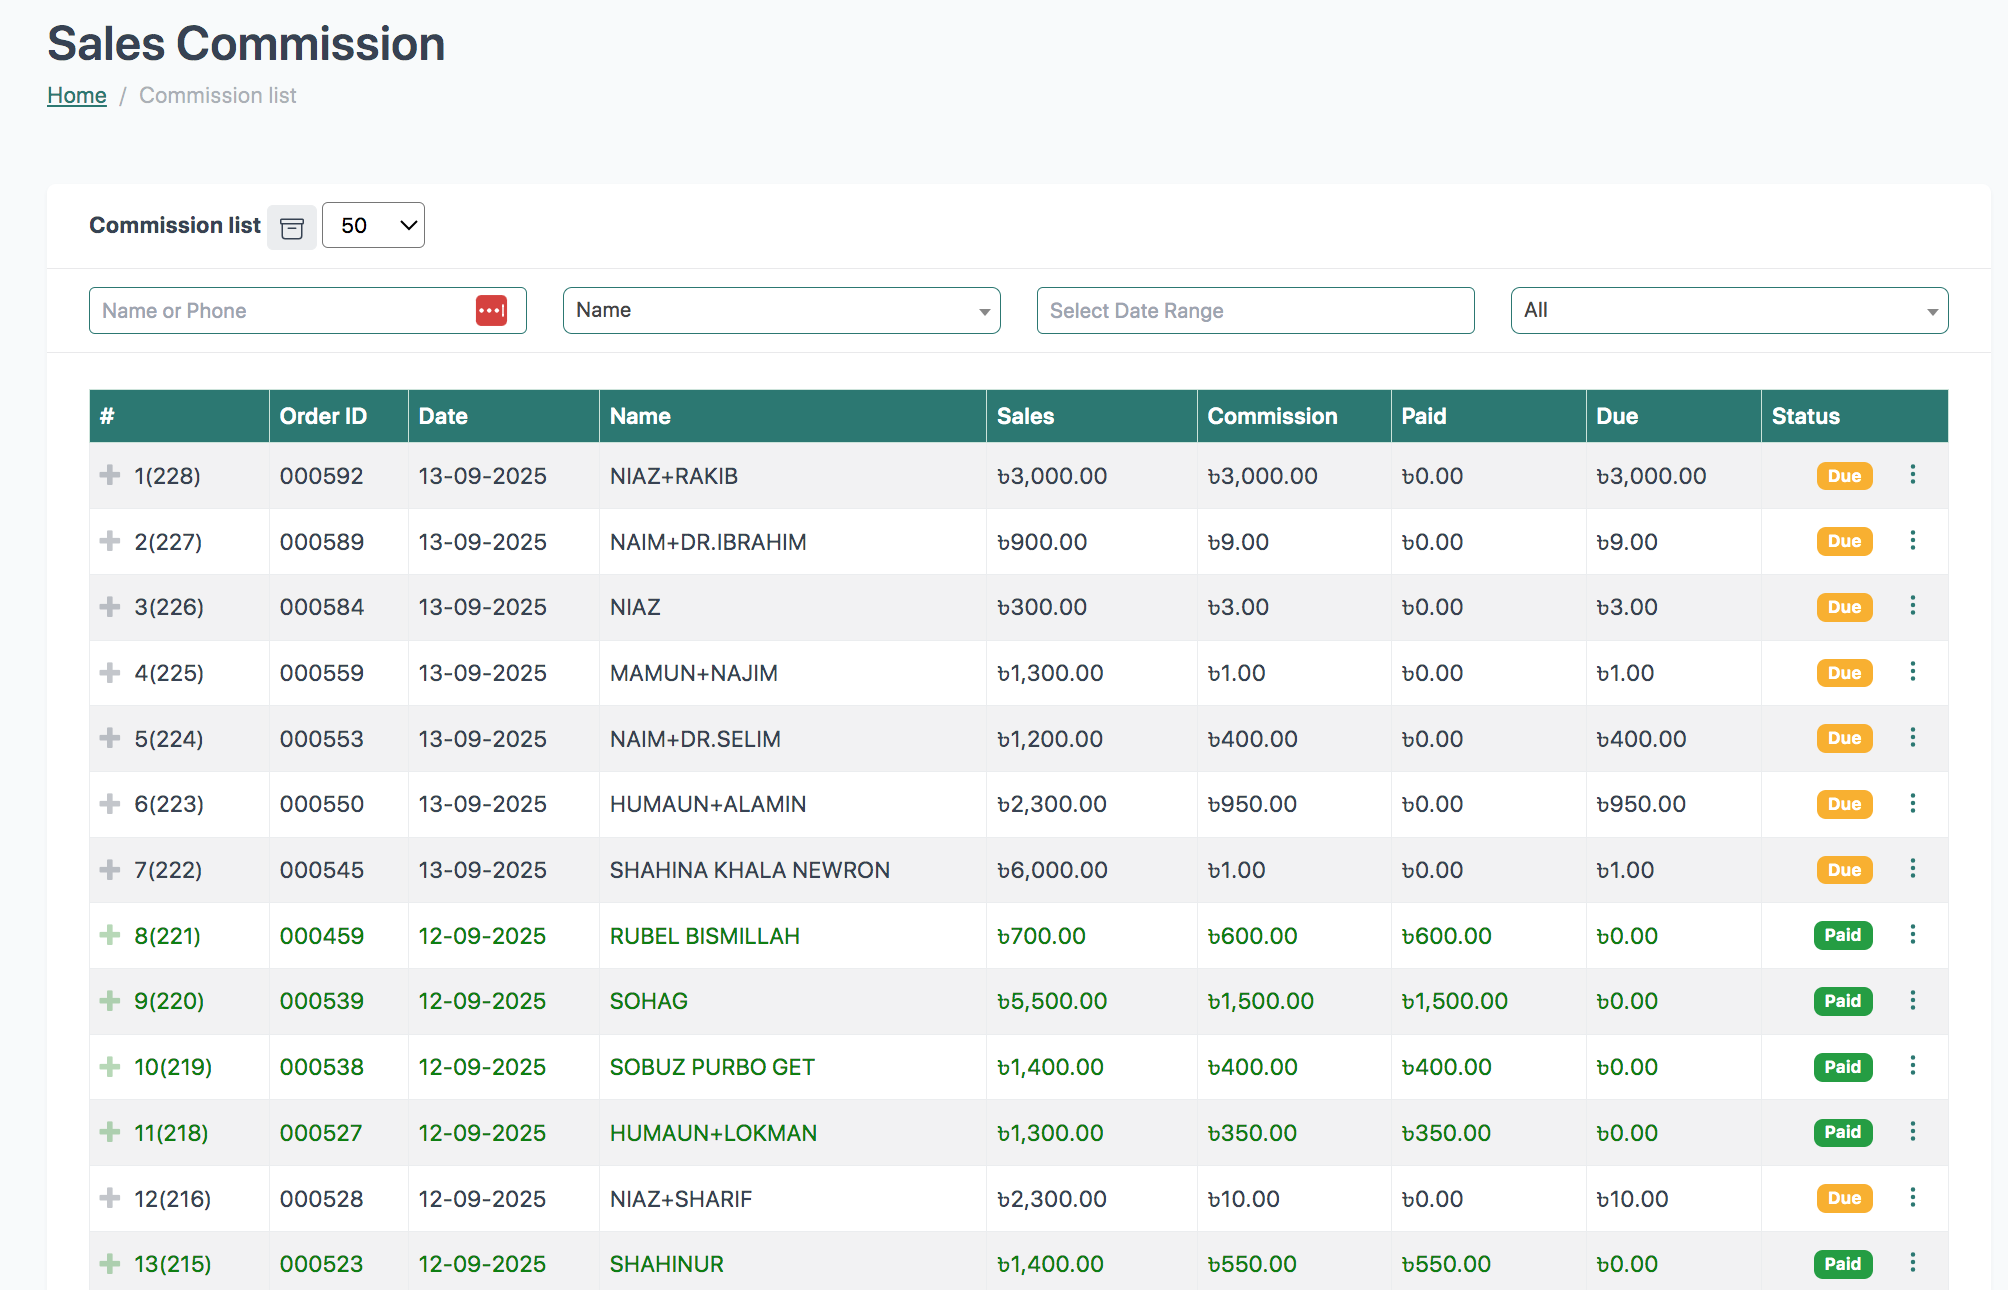Click the Commission column header
Image resolution: width=2008 pixels, height=1290 pixels.
(x=1272, y=416)
